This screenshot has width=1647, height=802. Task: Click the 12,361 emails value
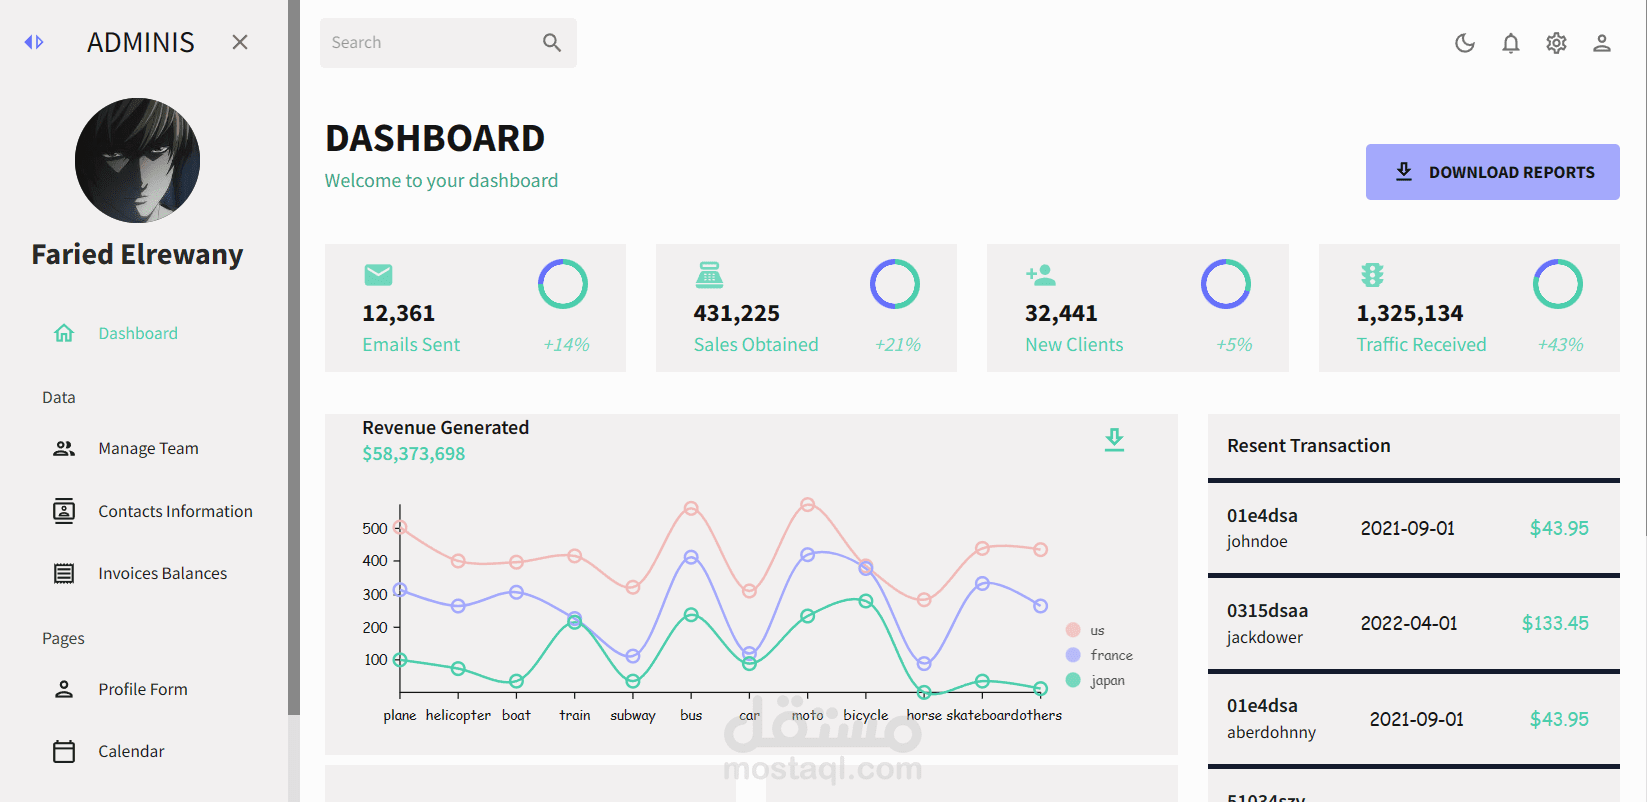tap(399, 313)
